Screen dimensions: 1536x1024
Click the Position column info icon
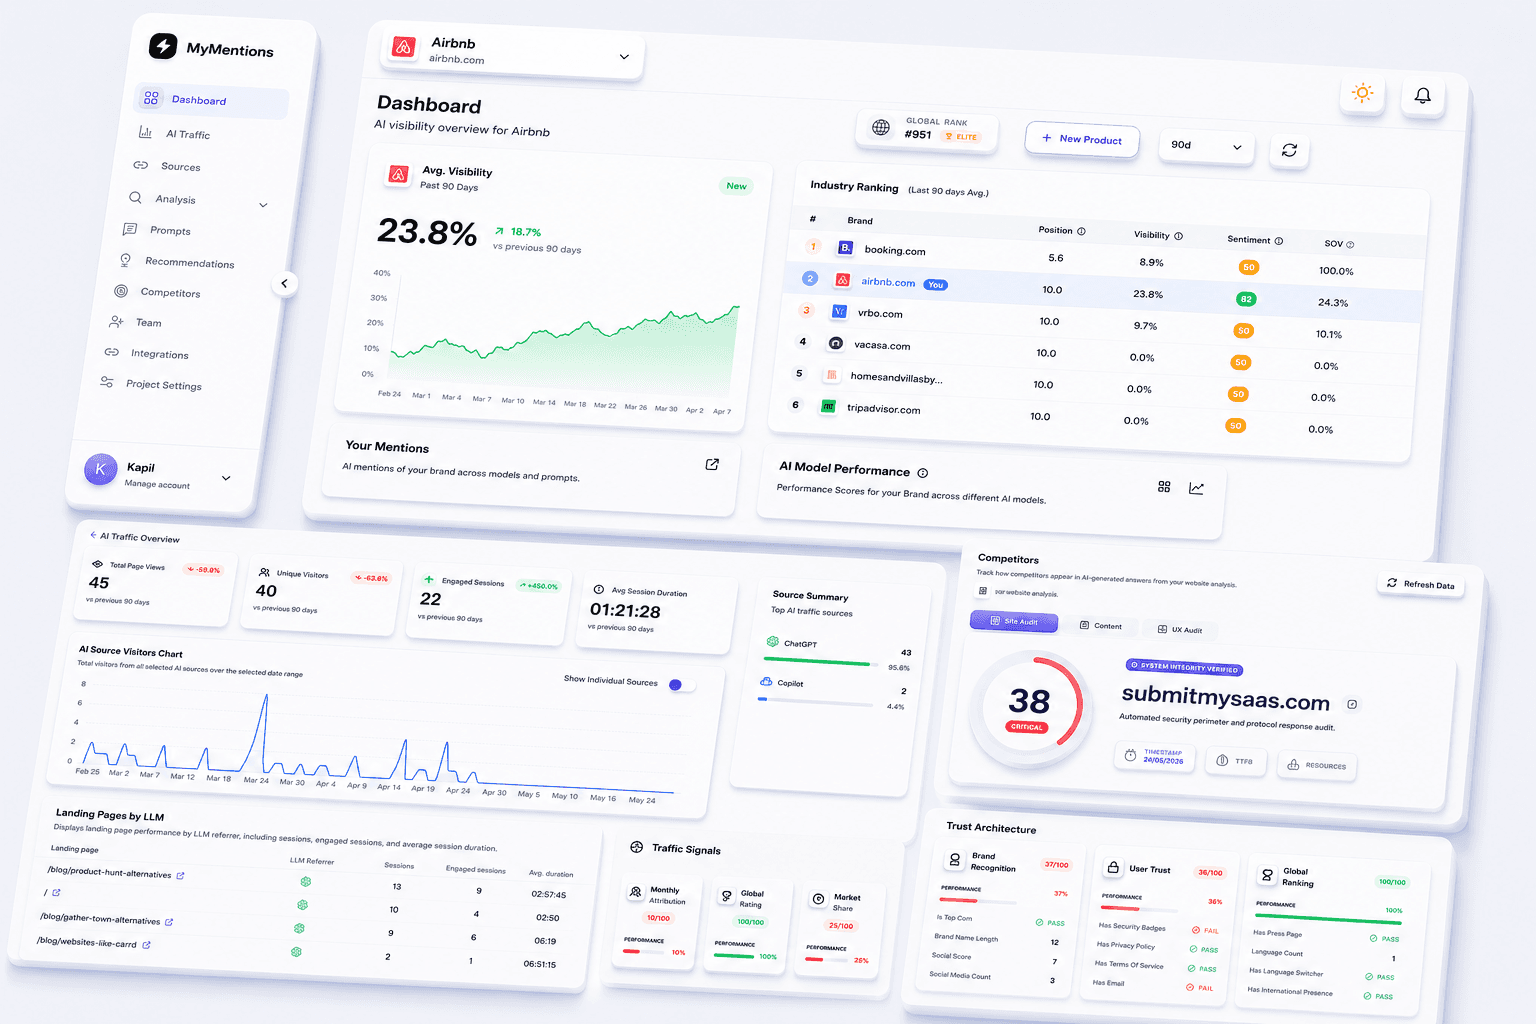coord(1081,231)
